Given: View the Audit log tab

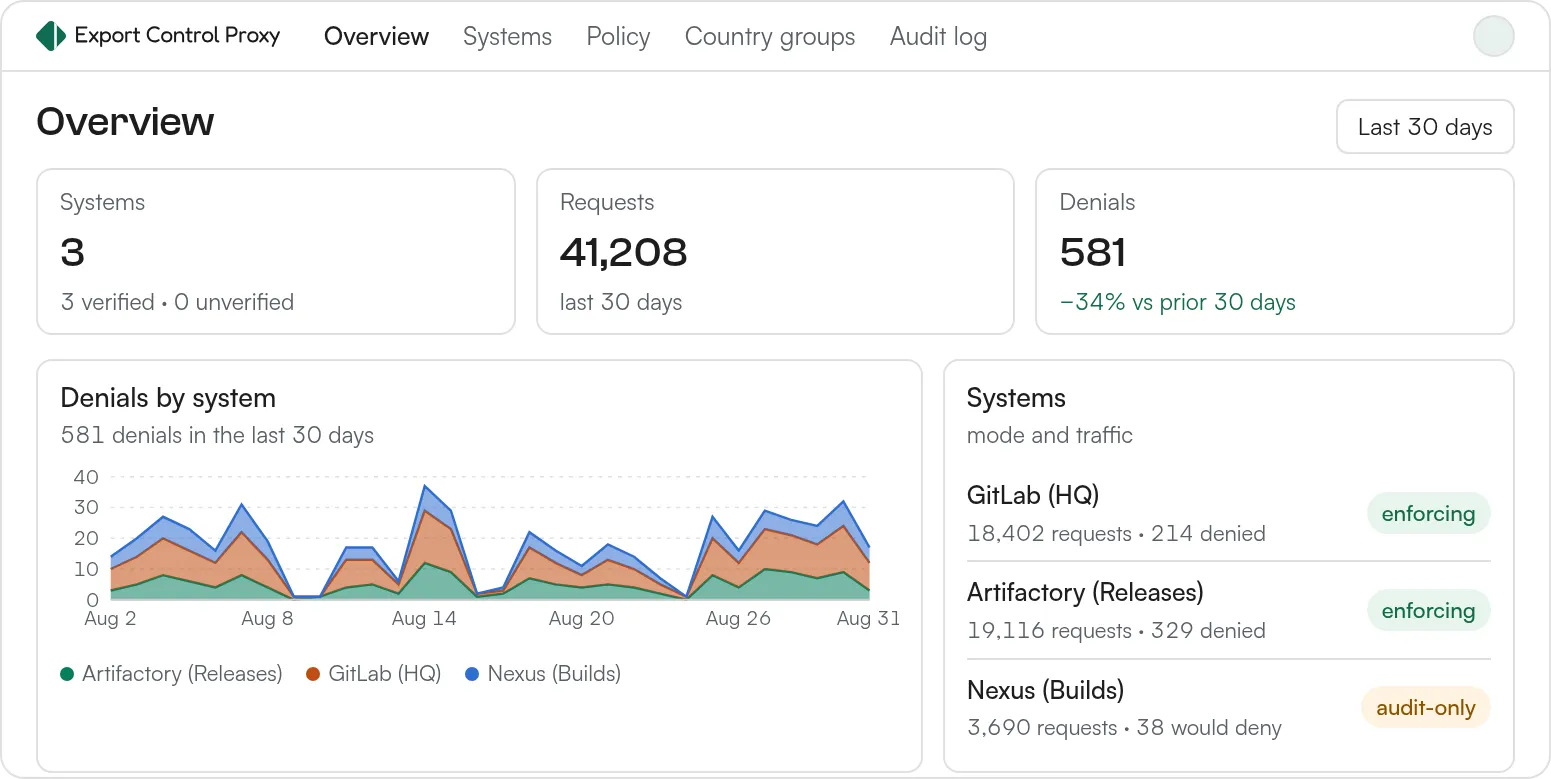Looking at the screenshot, I should pyautogui.click(x=938, y=37).
